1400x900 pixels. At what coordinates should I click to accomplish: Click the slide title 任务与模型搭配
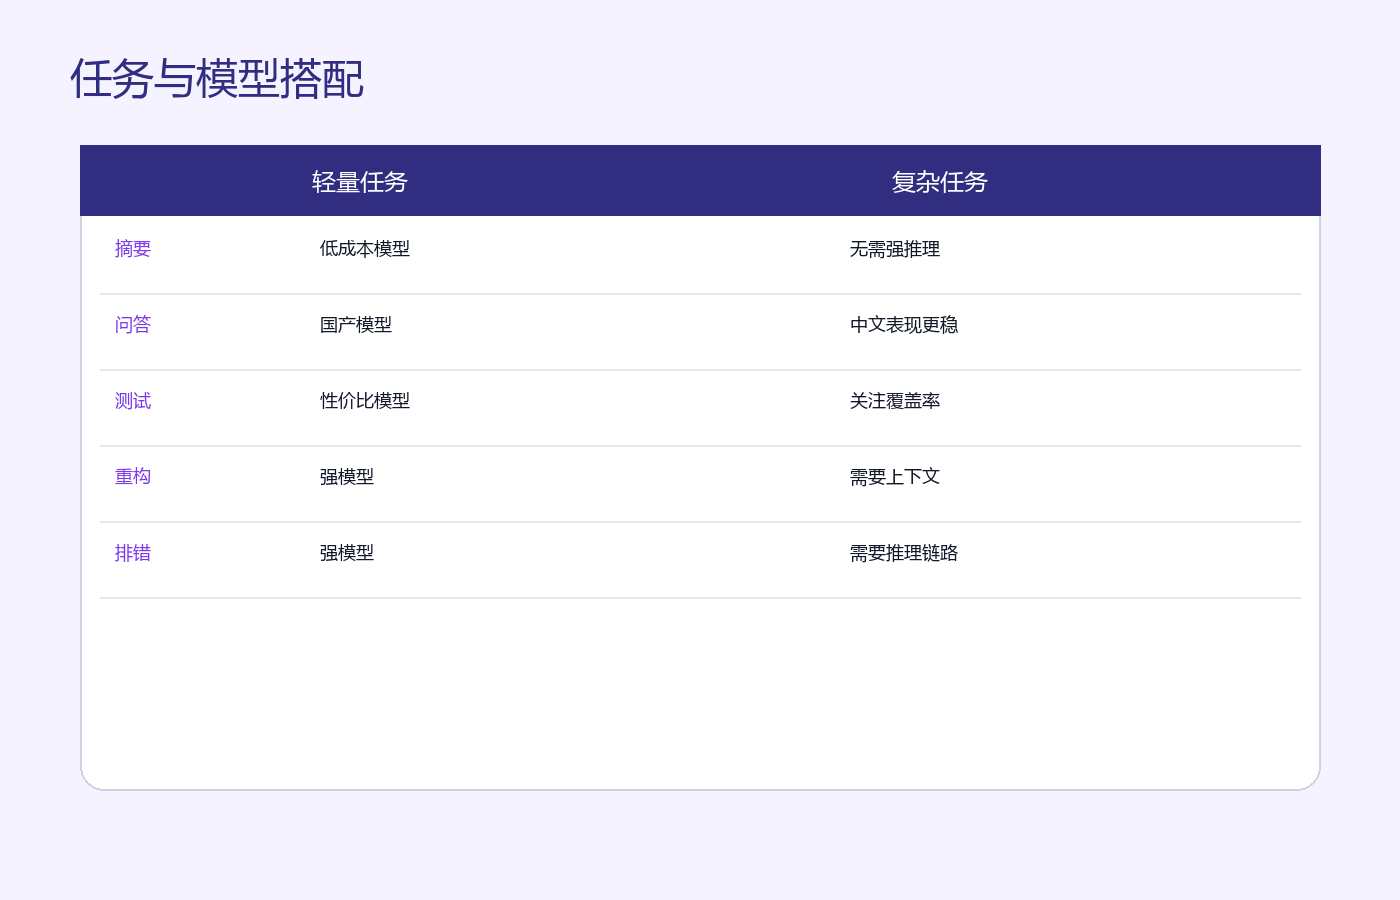(x=217, y=80)
